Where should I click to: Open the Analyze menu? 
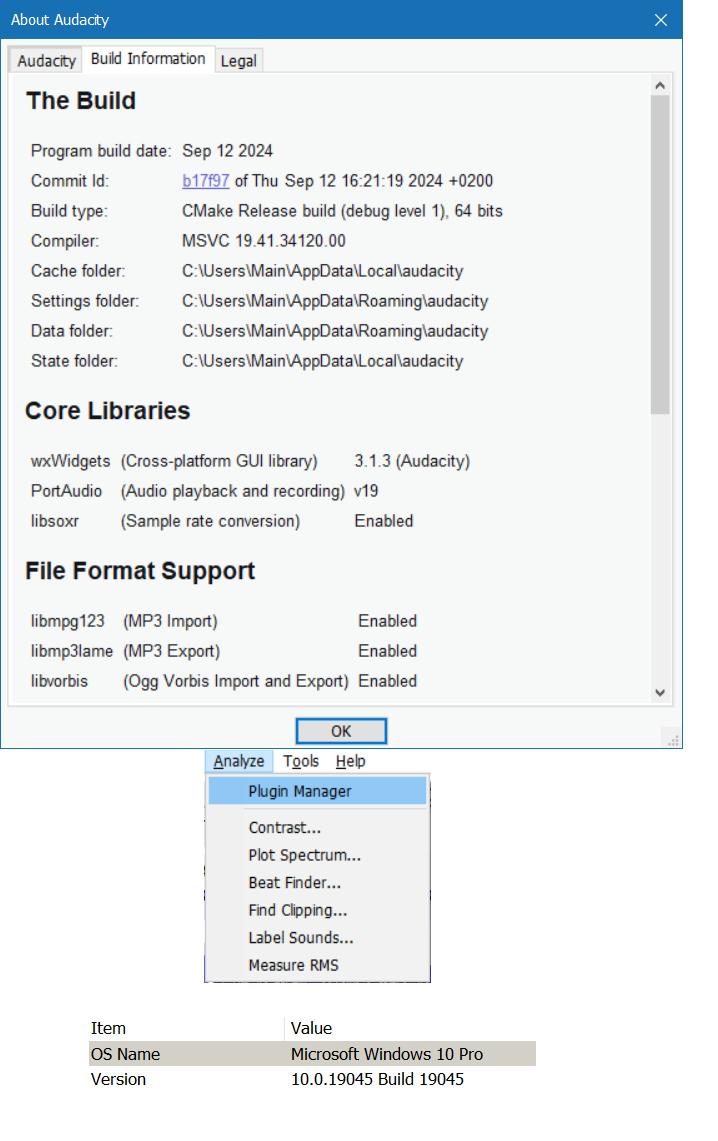pos(239,761)
